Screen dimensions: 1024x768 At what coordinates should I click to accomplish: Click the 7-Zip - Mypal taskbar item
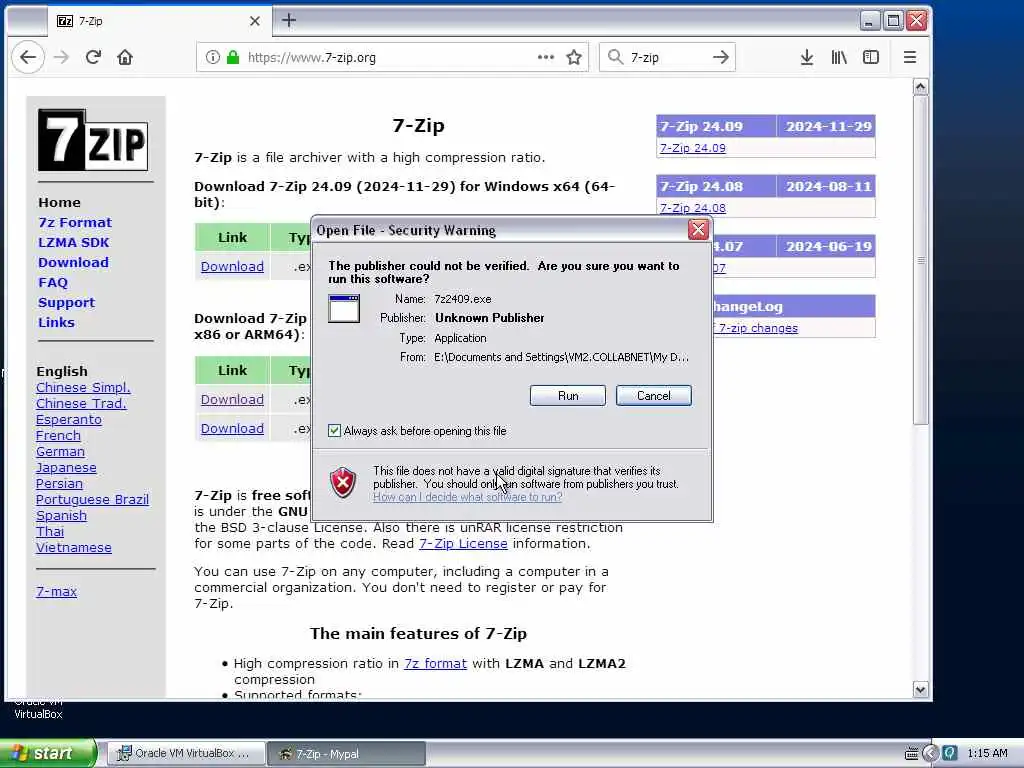[346, 754]
